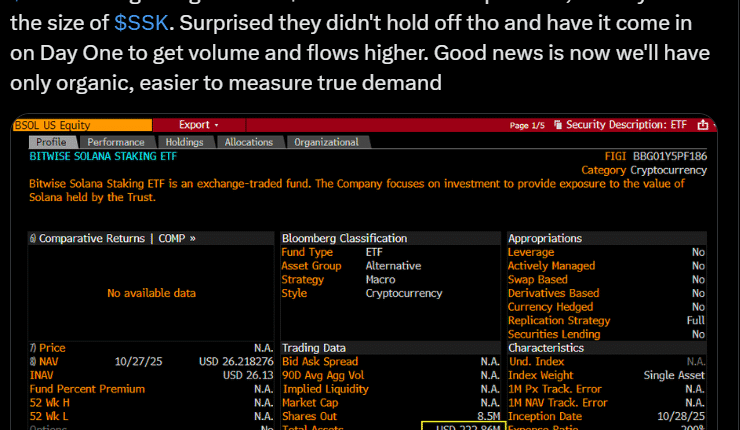Open the Holdings tab

(x=183, y=142)
